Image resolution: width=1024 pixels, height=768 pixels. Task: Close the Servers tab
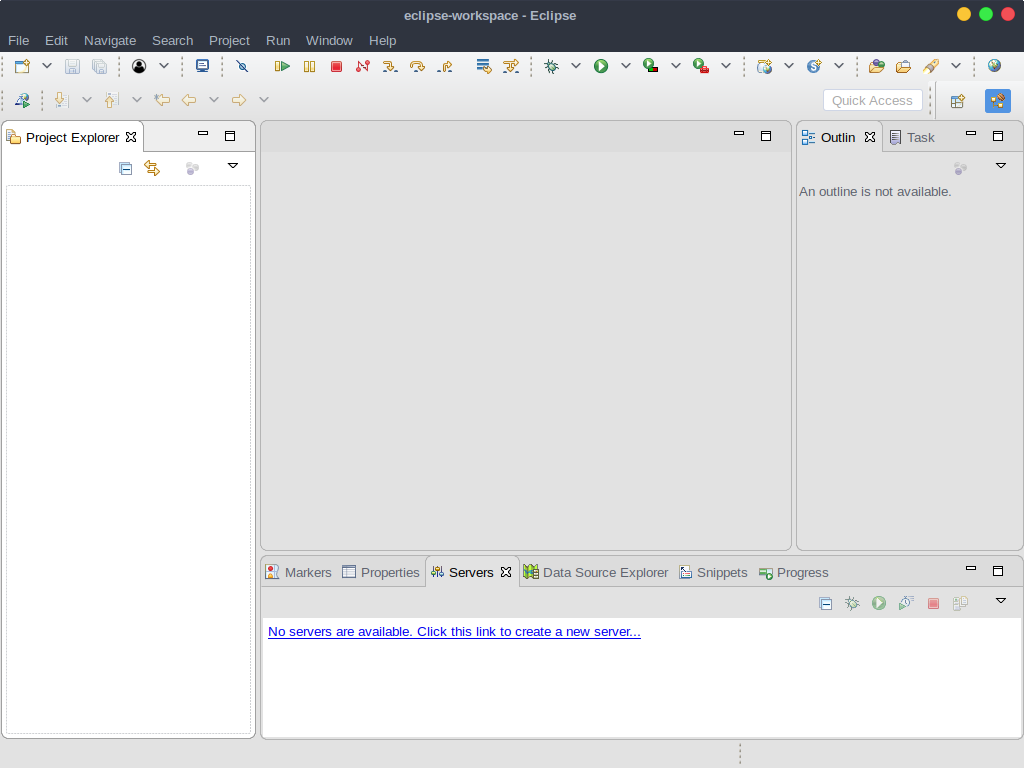(505, 572)
